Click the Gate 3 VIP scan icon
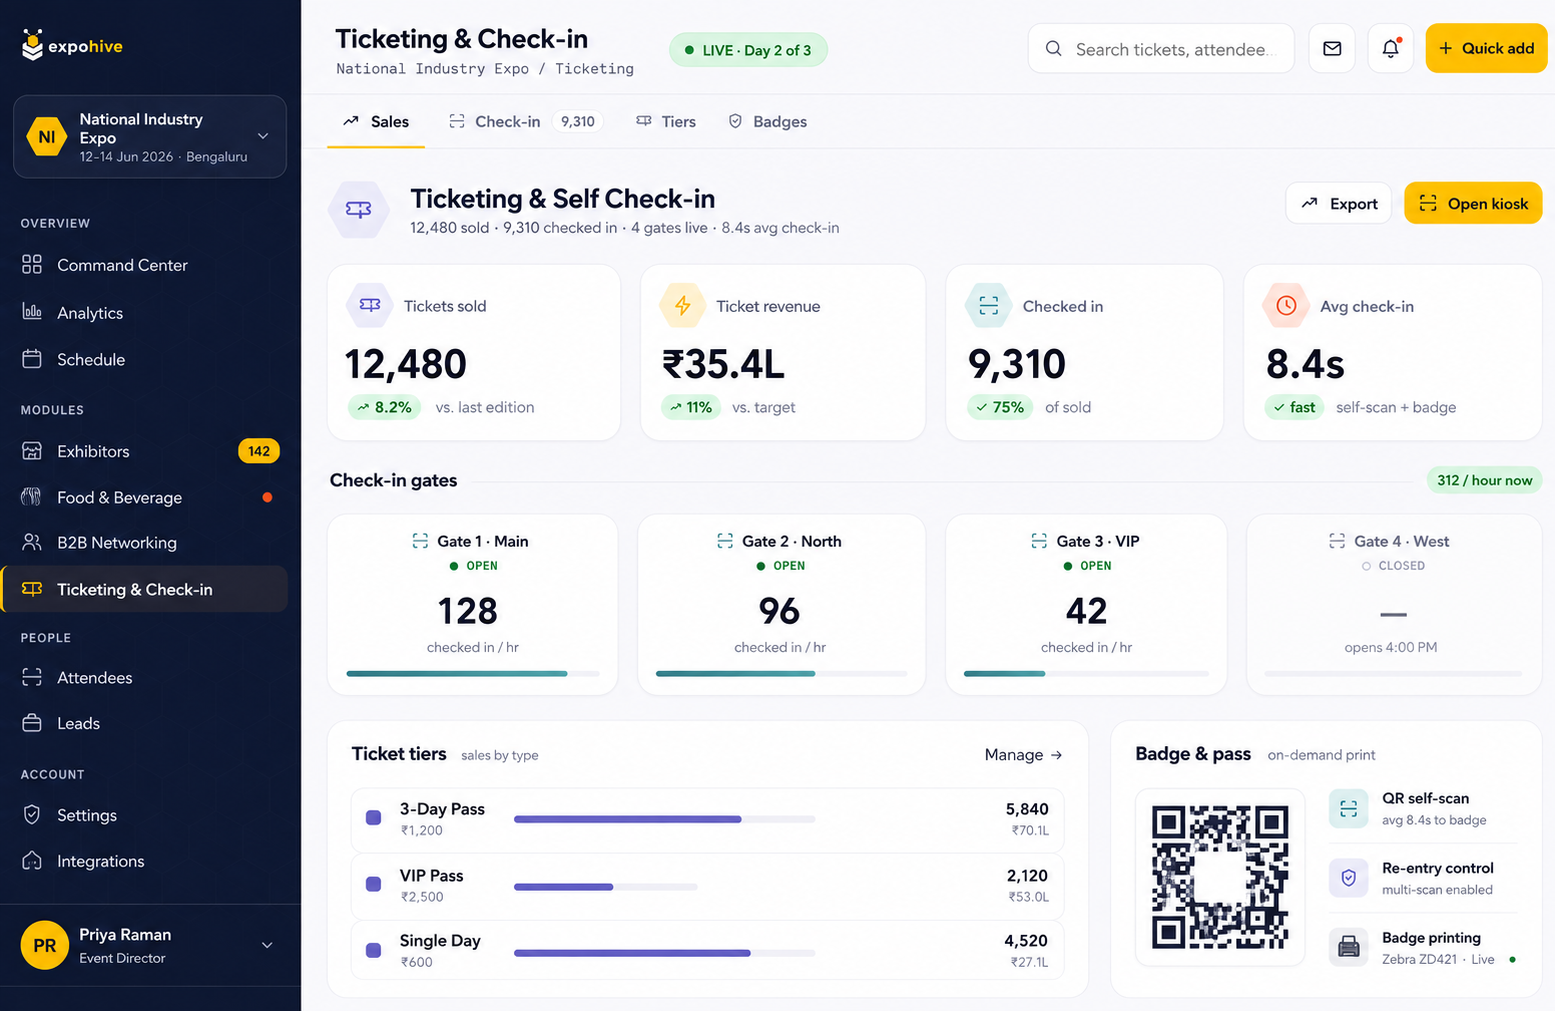Screen dimensions: 1555x1011 click(x=1039, y=541)
